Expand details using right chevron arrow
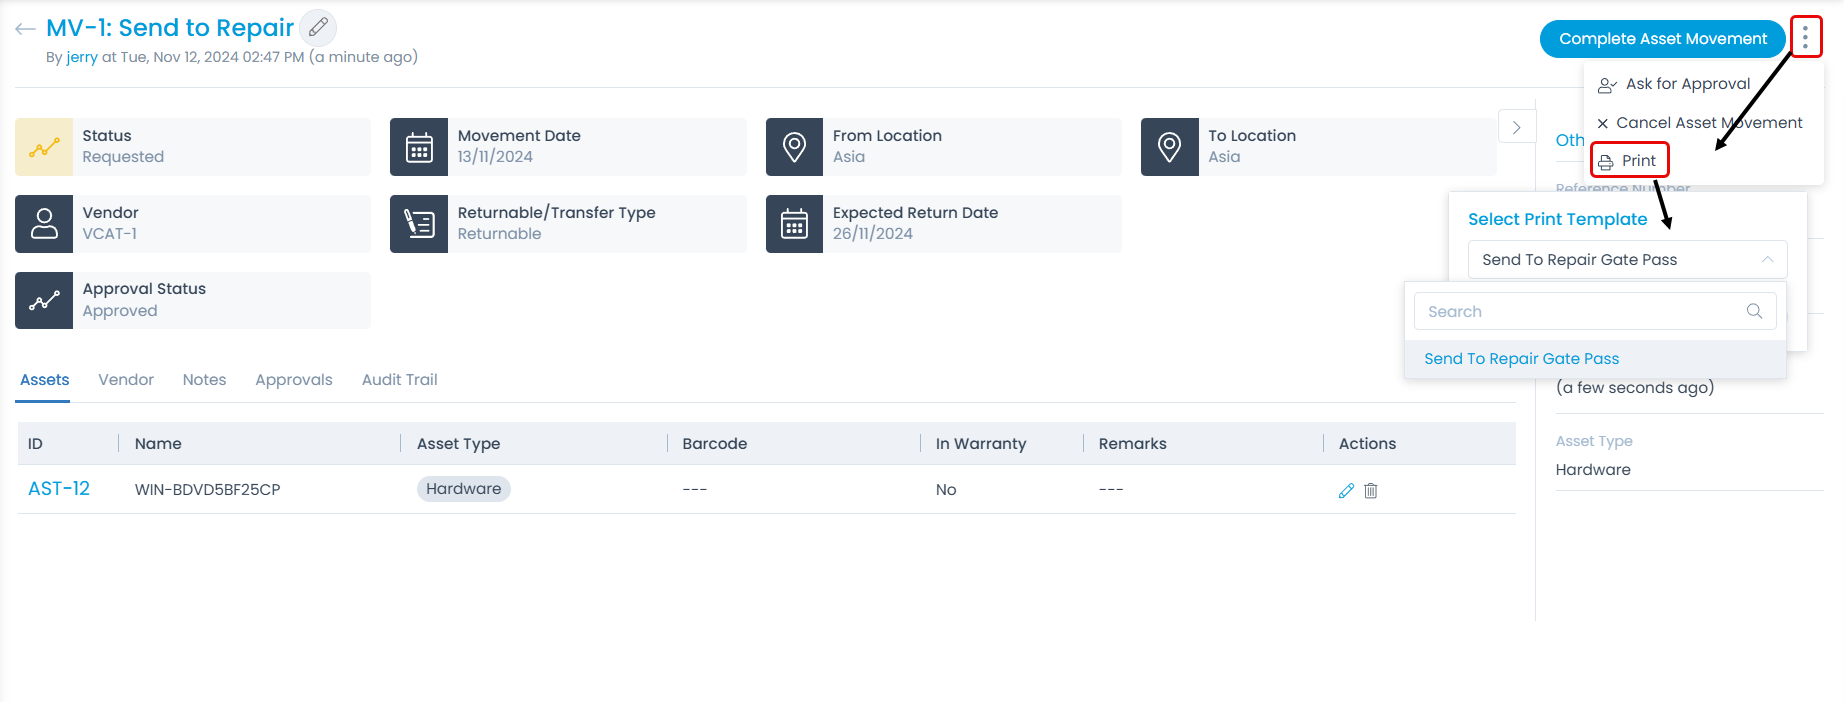The width and height of the screenshot is (1844, 702). click(1516, 127)
